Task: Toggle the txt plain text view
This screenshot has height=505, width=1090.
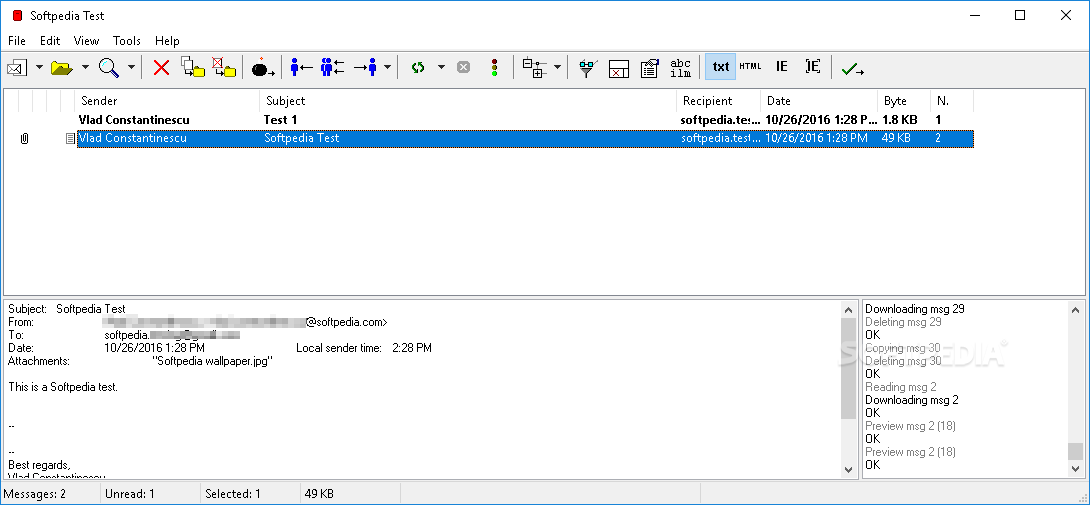Action: [721, 67]
